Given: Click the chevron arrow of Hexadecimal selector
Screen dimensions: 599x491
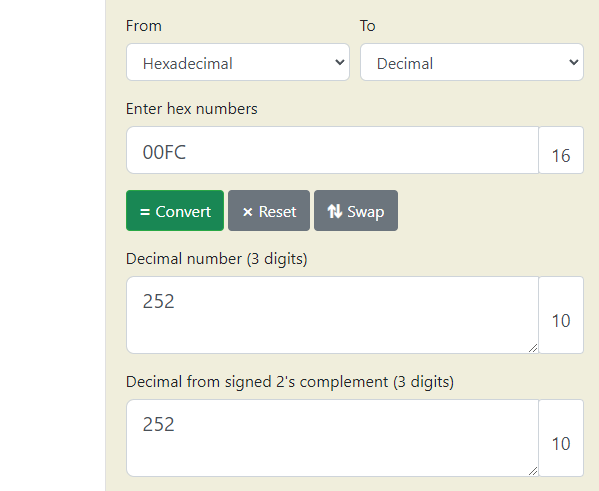Looking at the screenshot, I should (340, 62).
